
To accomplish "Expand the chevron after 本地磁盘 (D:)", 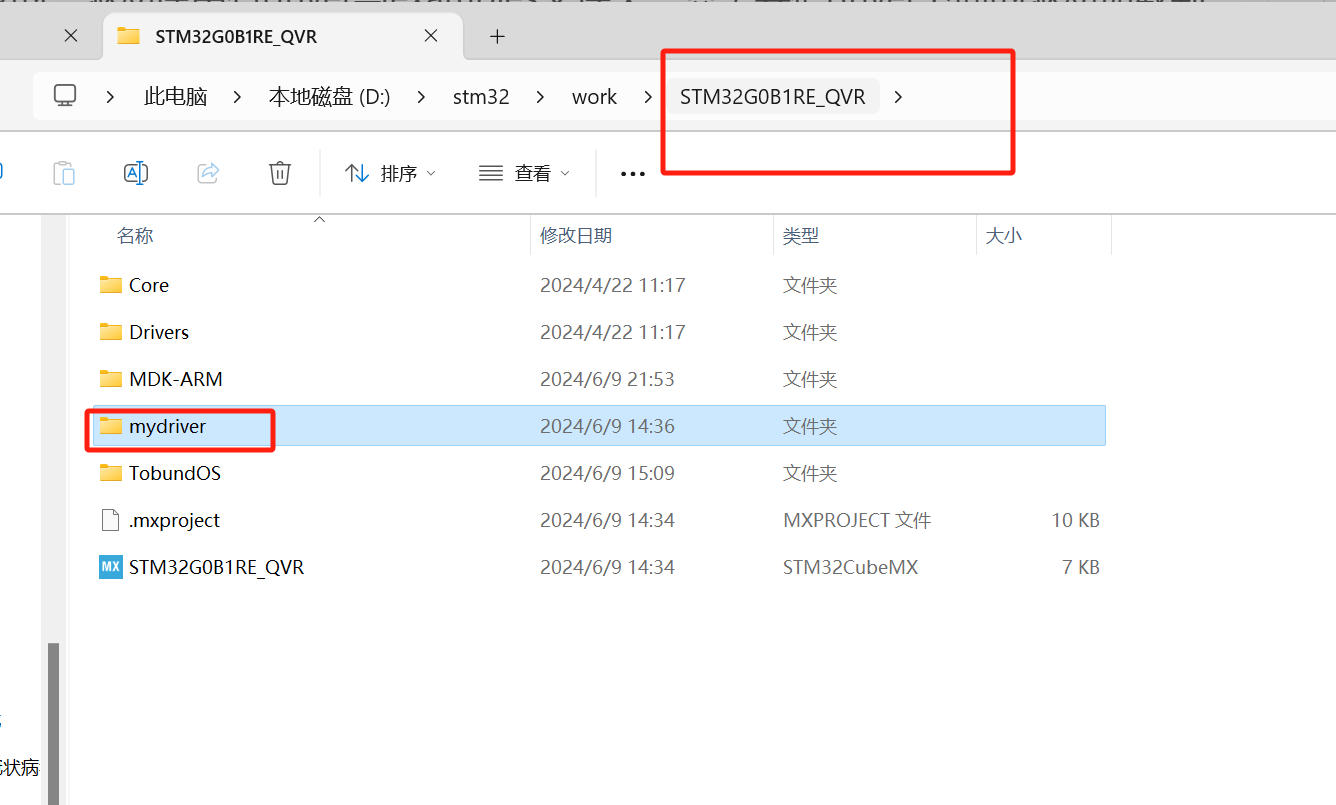I will (x=421, y=97).
